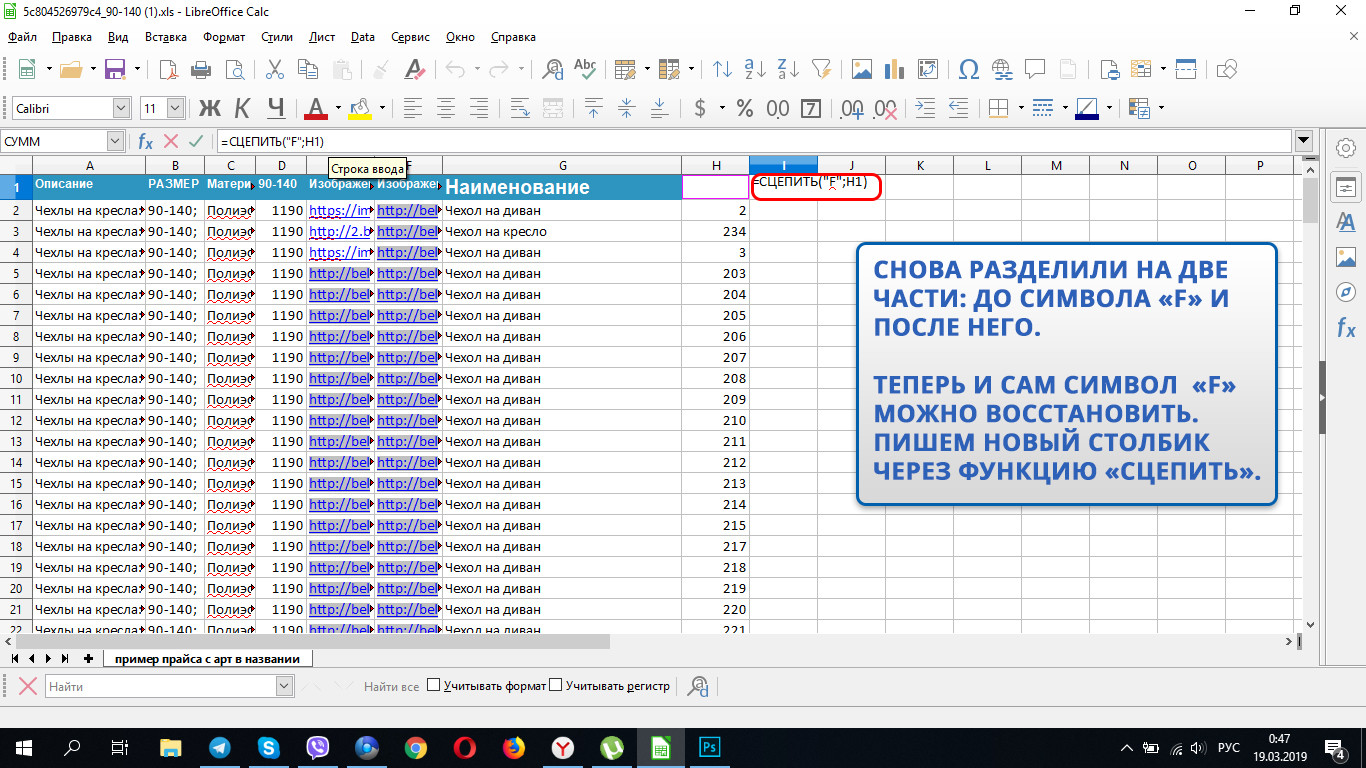Viewport: 1366px width, 768px height.
Task: Run the Spelling check icon
Action: click(x=585, y=69)
